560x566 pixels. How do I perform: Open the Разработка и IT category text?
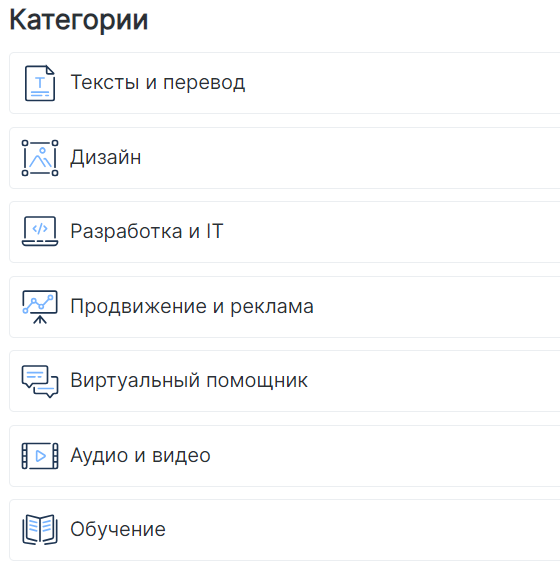pyautogui.click(x=147, y=231)
